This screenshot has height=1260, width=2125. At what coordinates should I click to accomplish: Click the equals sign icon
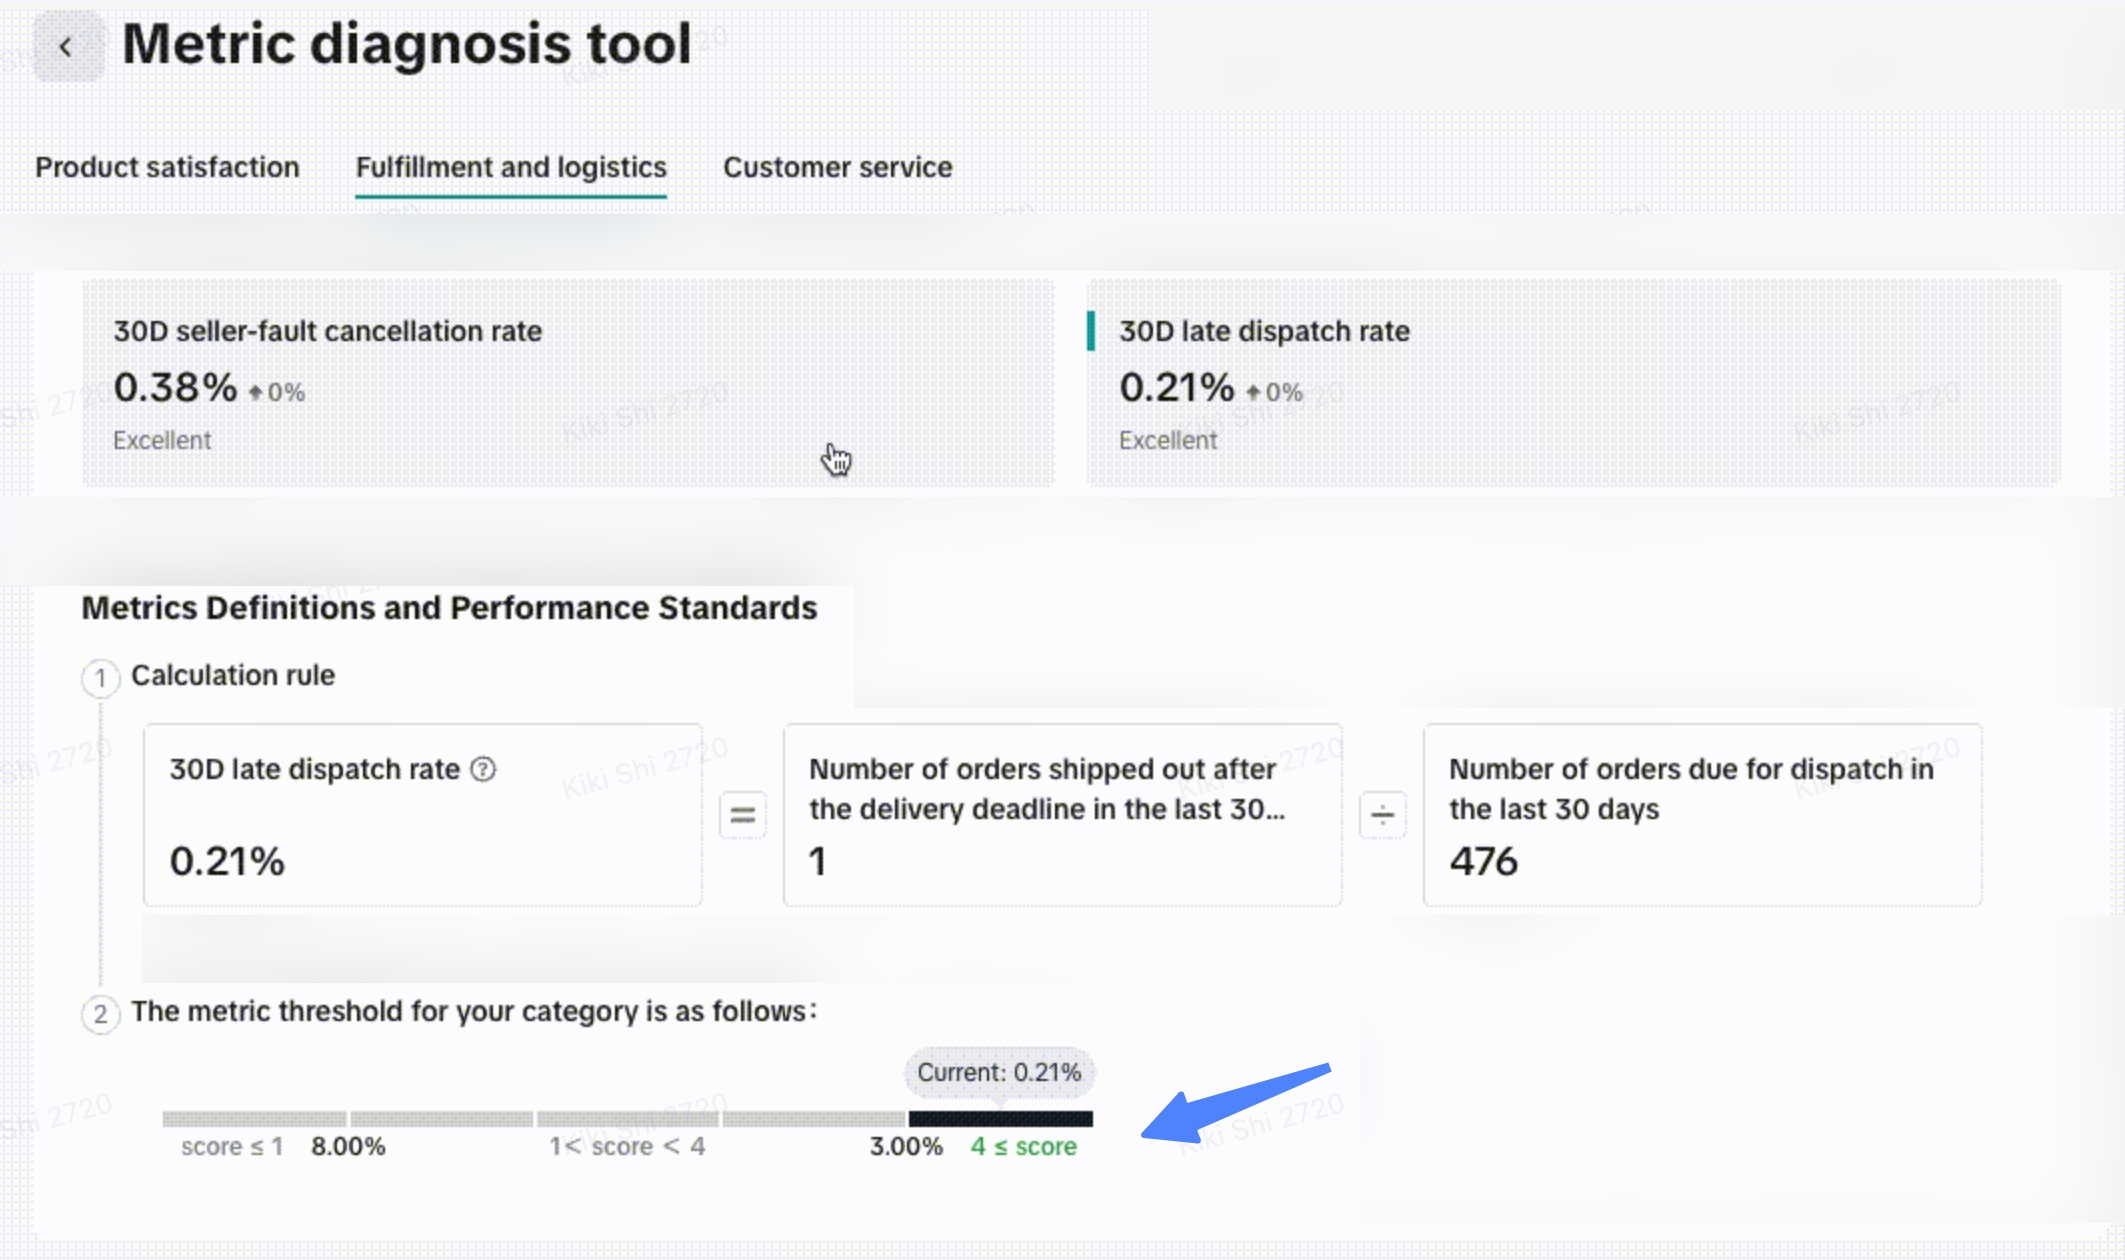pyautogui.click(x=742, y=815)
